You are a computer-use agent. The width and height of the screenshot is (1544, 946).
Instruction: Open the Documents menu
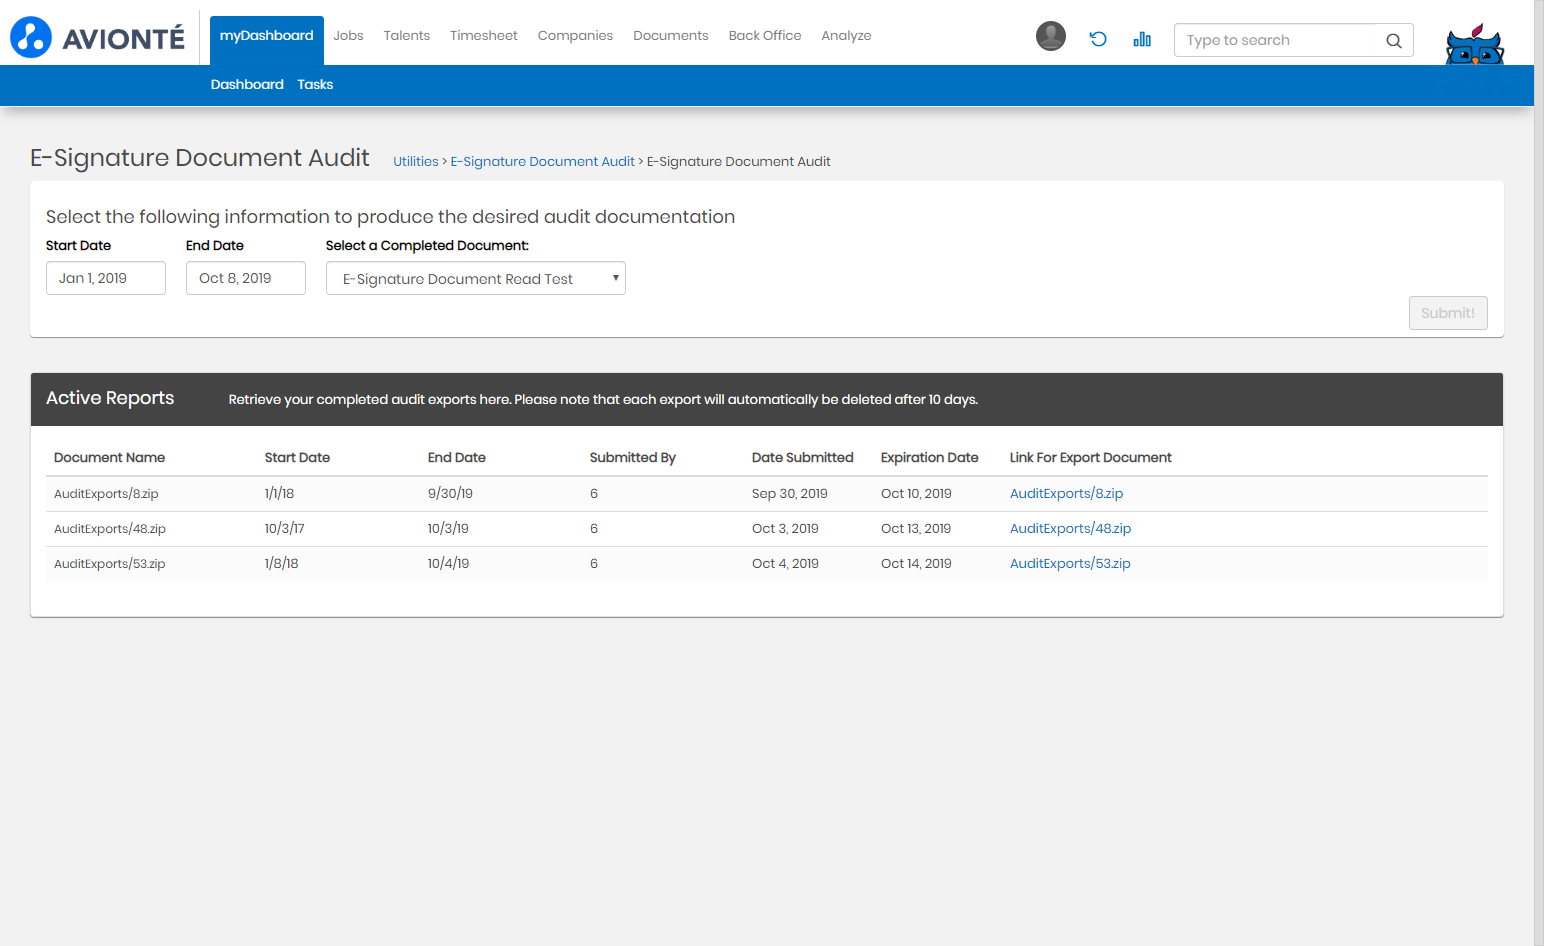670,35
